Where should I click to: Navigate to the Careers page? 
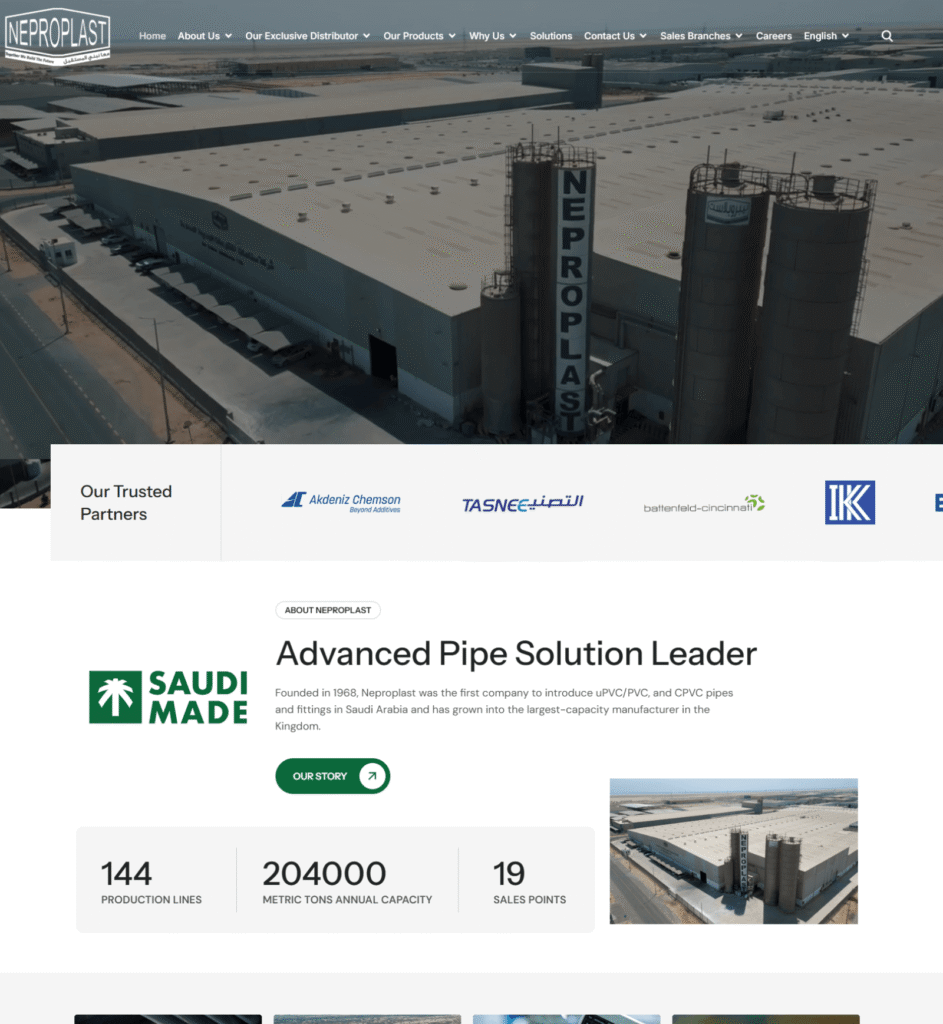(x=773, y=36)
